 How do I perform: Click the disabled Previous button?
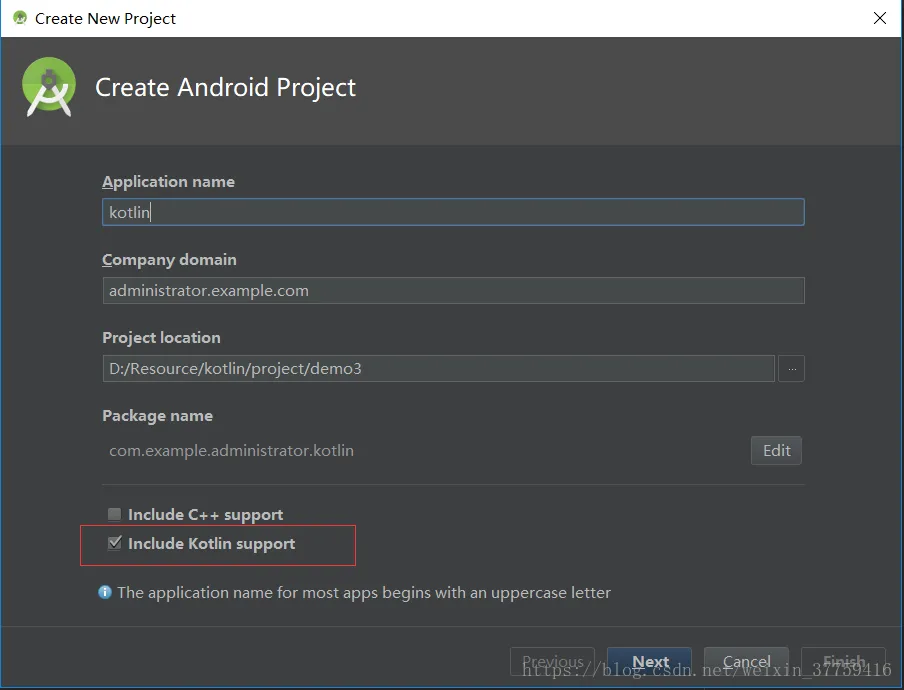click(x=552, y=661)
